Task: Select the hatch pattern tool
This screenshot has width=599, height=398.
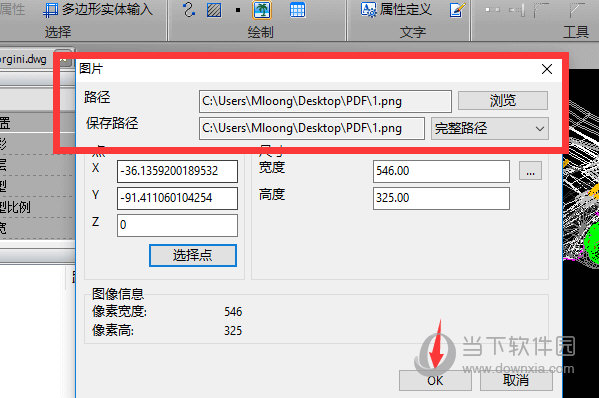Action: point(214,10)
